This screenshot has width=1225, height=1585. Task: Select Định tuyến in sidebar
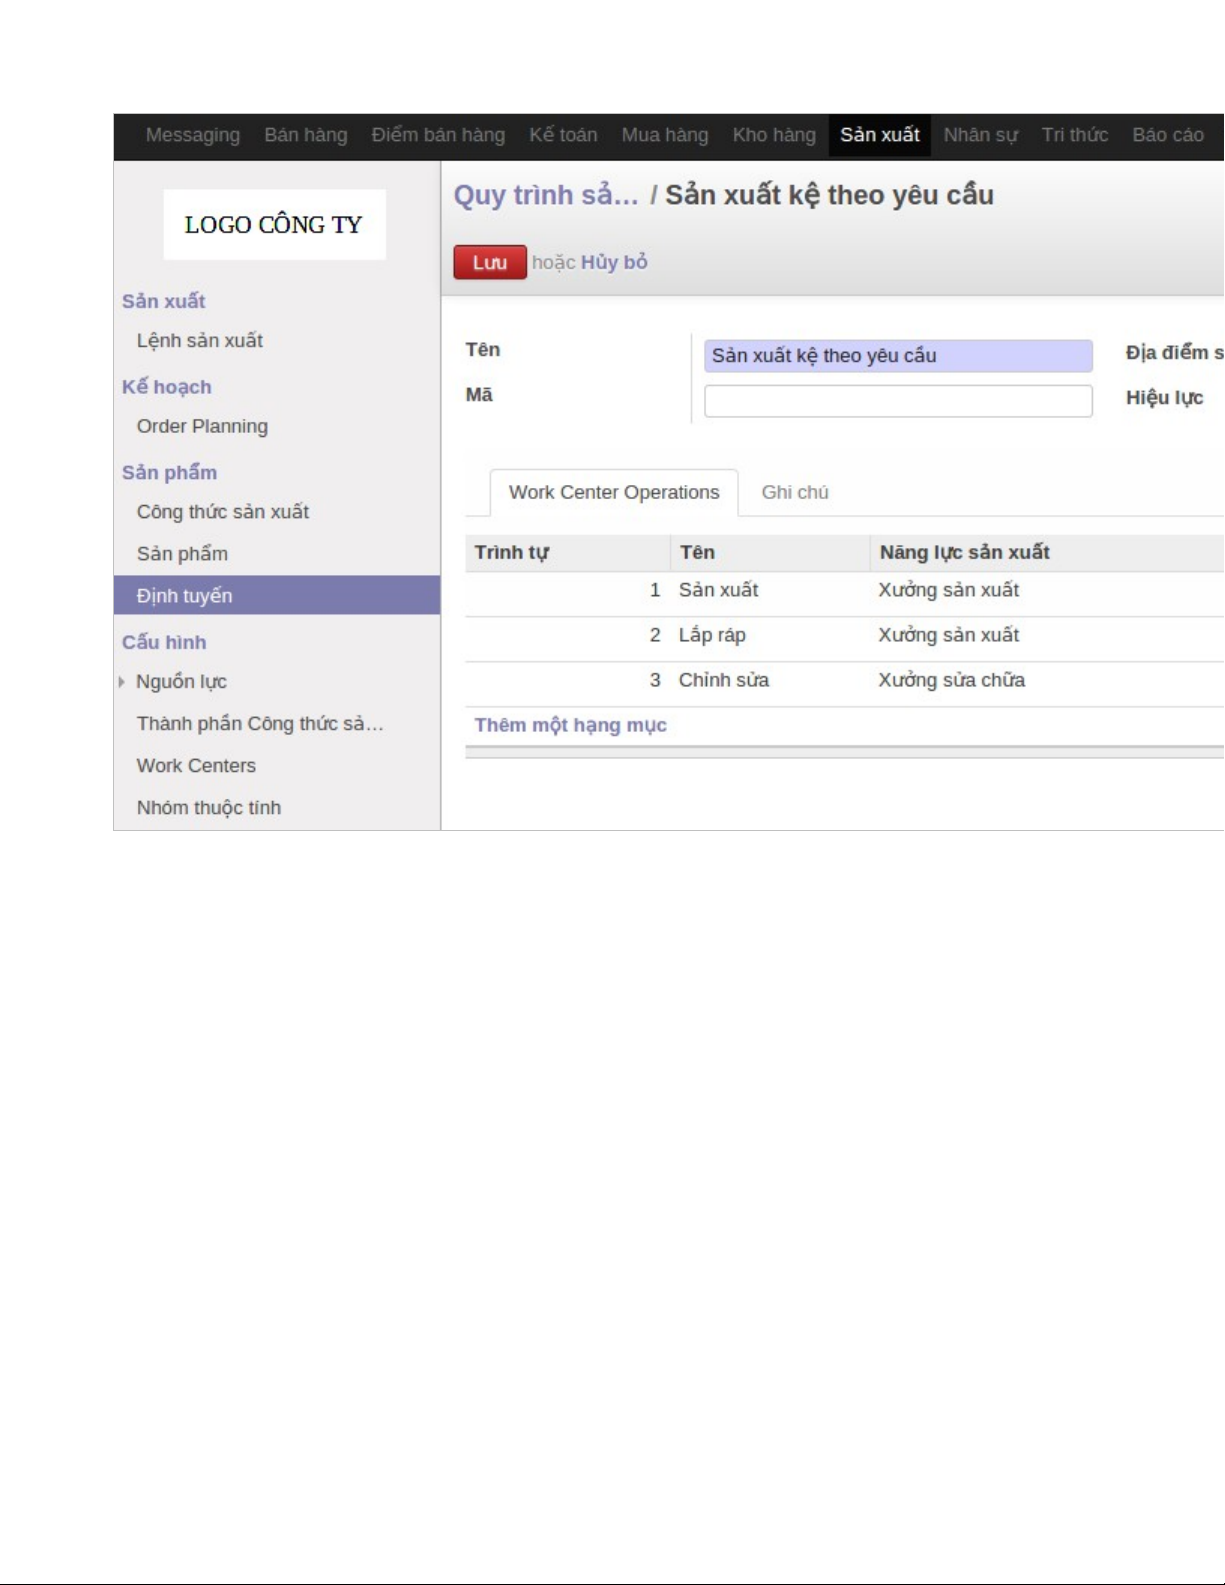[x=277, y=595]
